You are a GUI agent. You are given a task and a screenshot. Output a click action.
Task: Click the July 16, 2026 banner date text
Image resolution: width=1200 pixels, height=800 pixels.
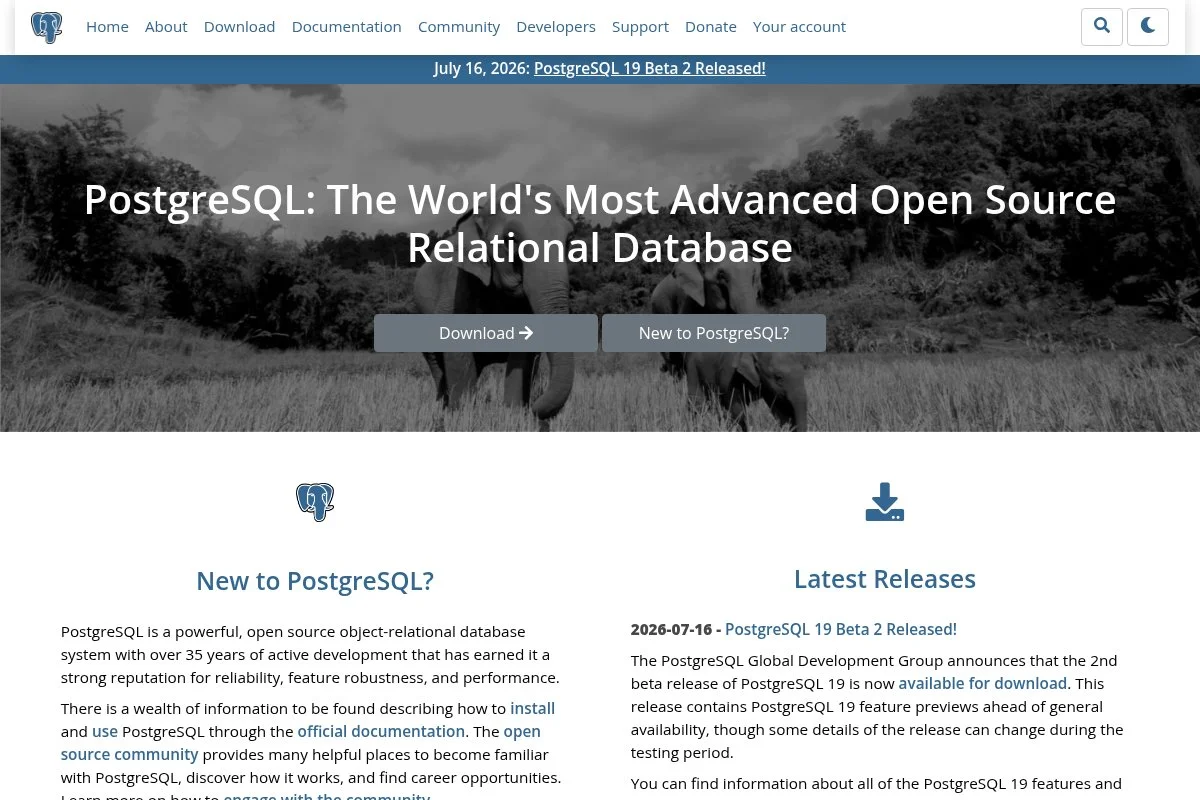tap(482, 69)
